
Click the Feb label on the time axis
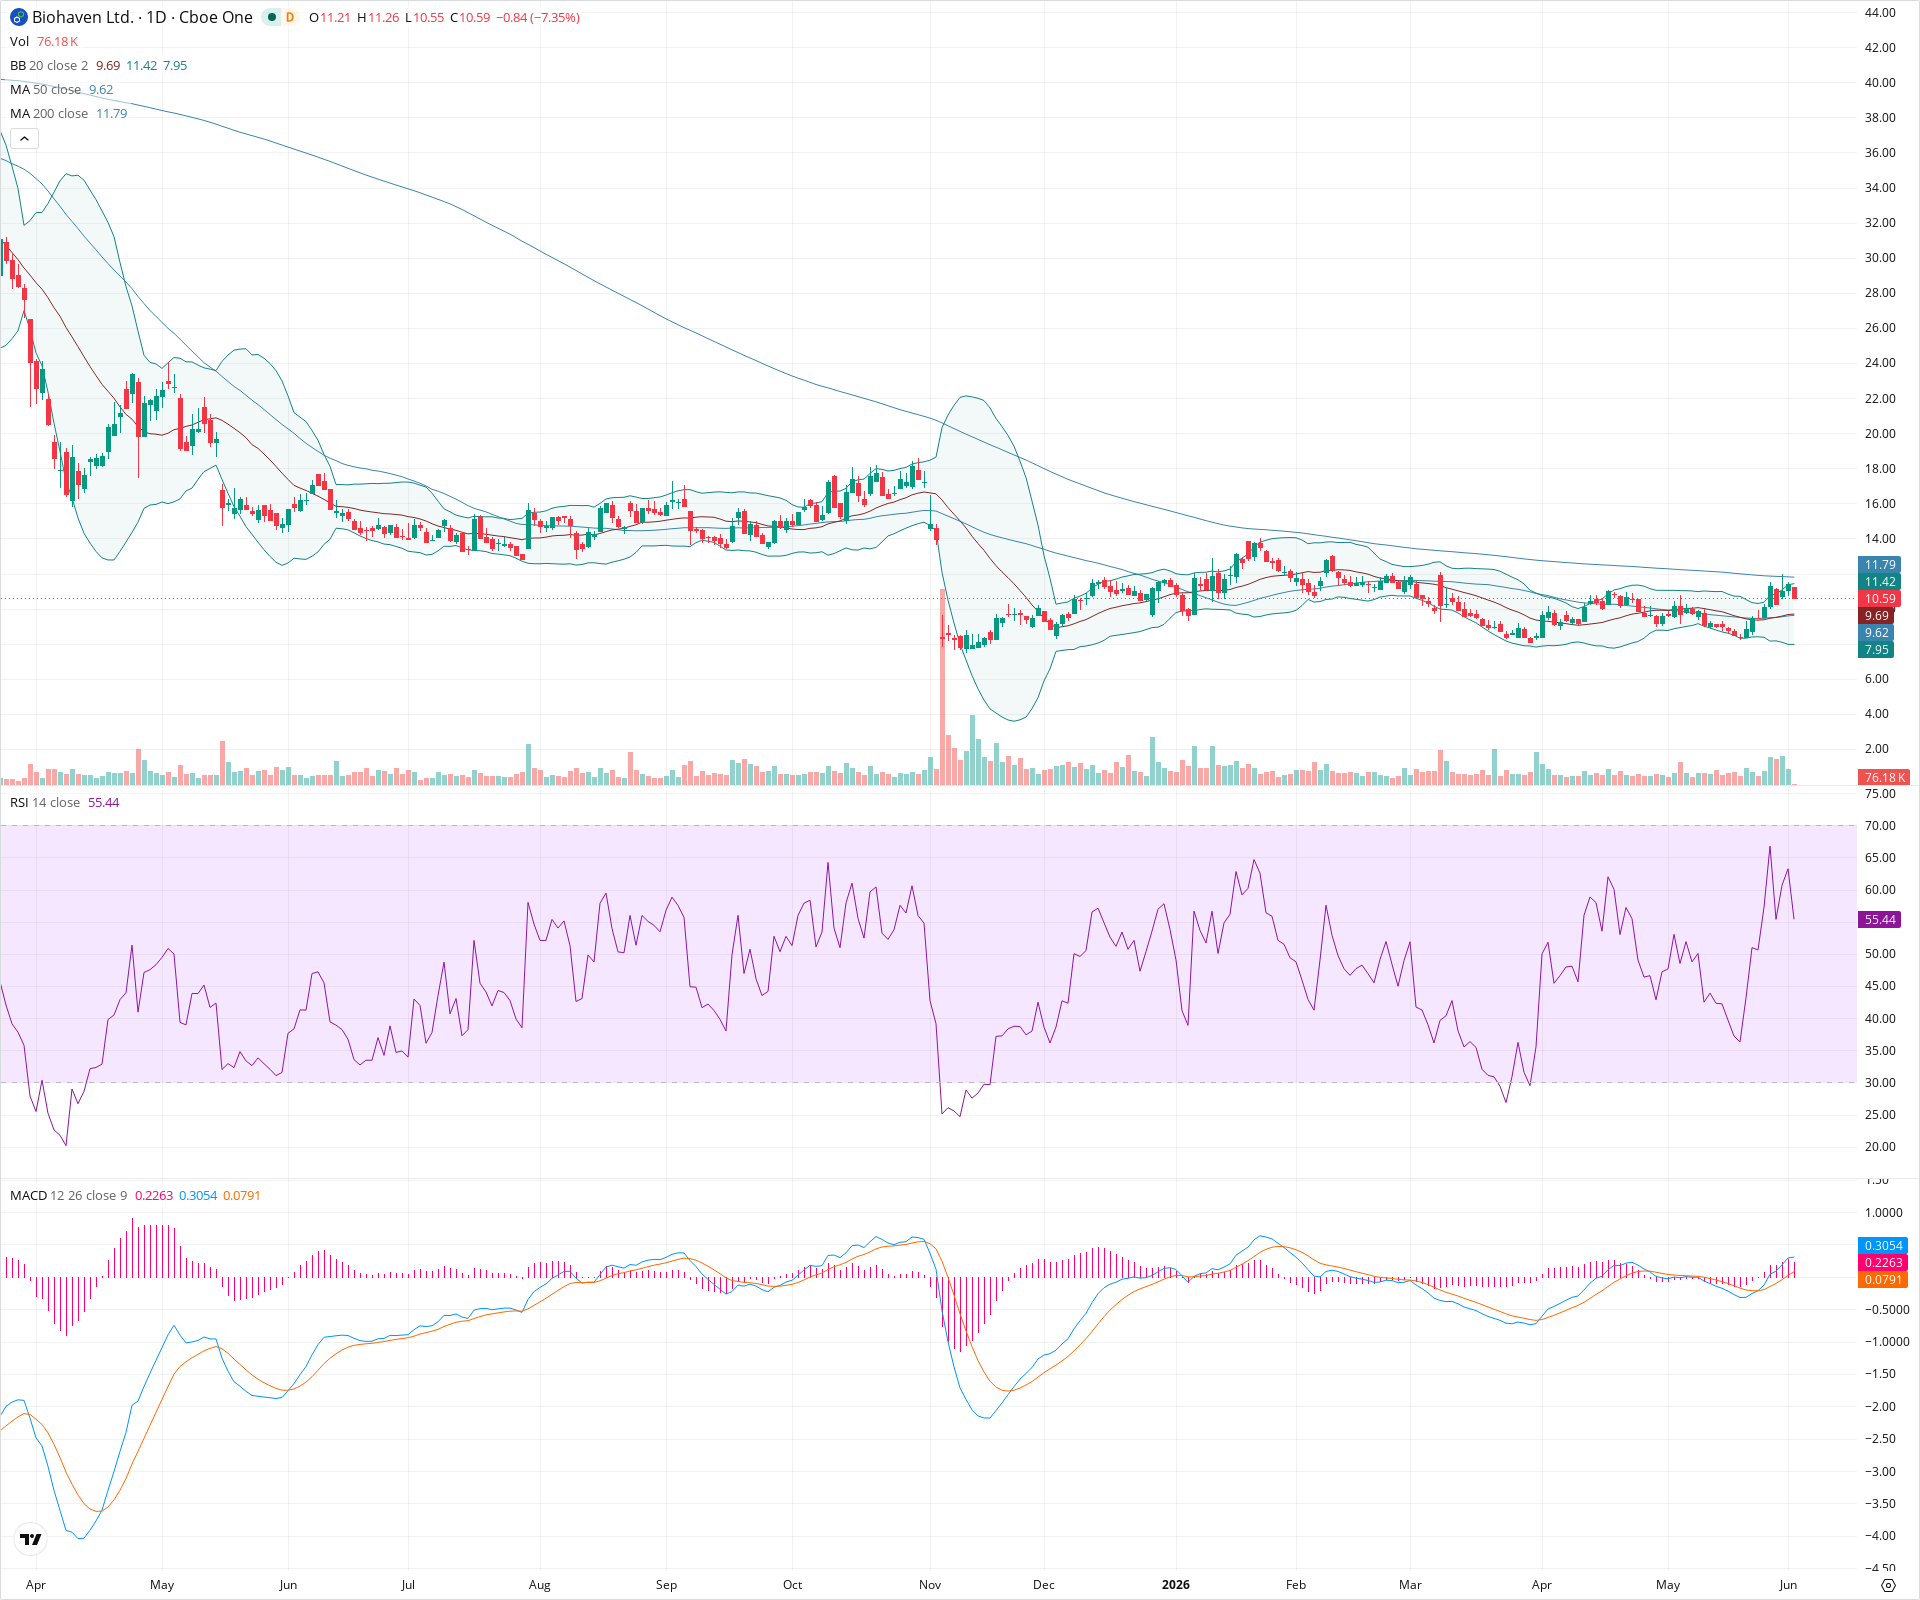click(1296, 1585)
